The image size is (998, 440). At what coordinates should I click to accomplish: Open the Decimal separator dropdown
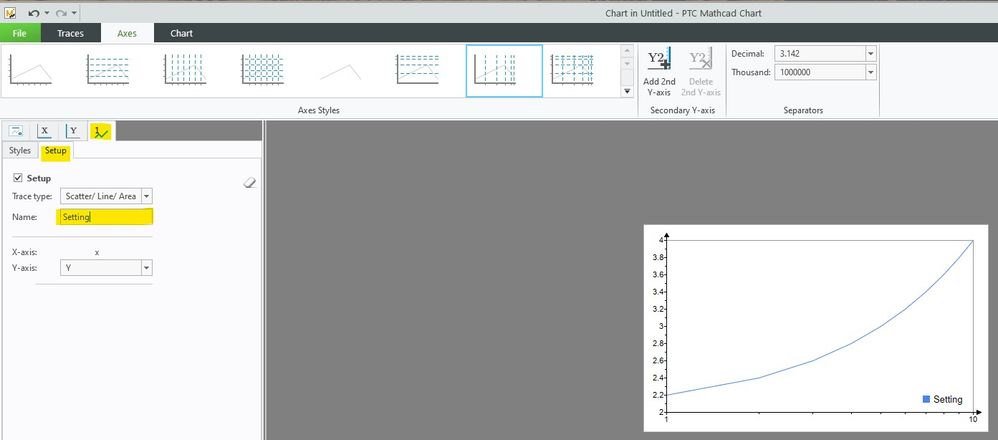pos(871,53)
